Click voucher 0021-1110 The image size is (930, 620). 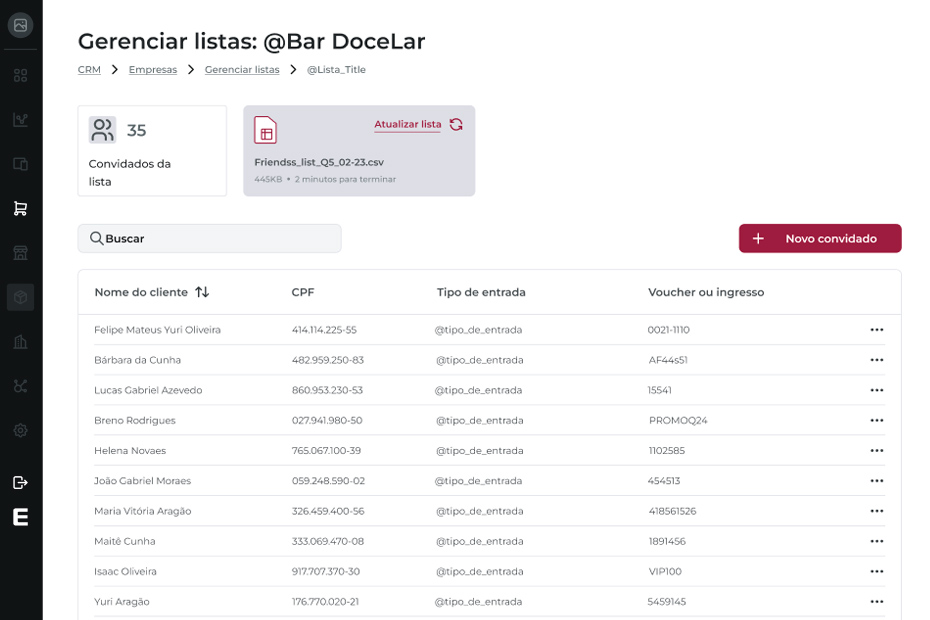coord(668,330)
